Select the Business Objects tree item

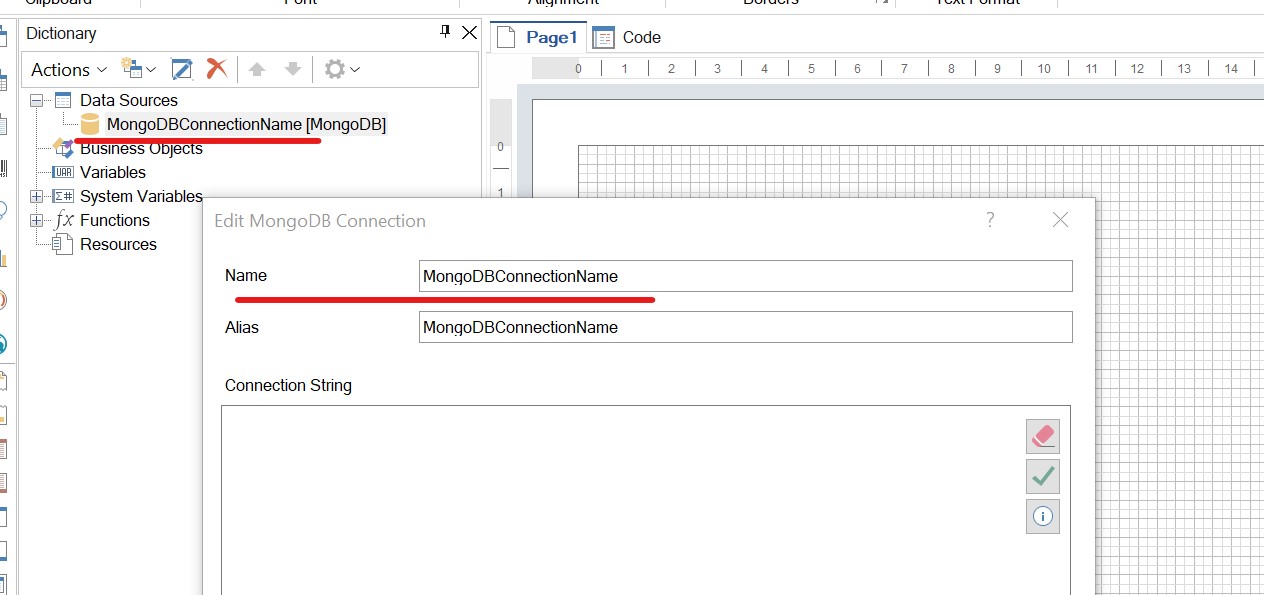point(141,148)
